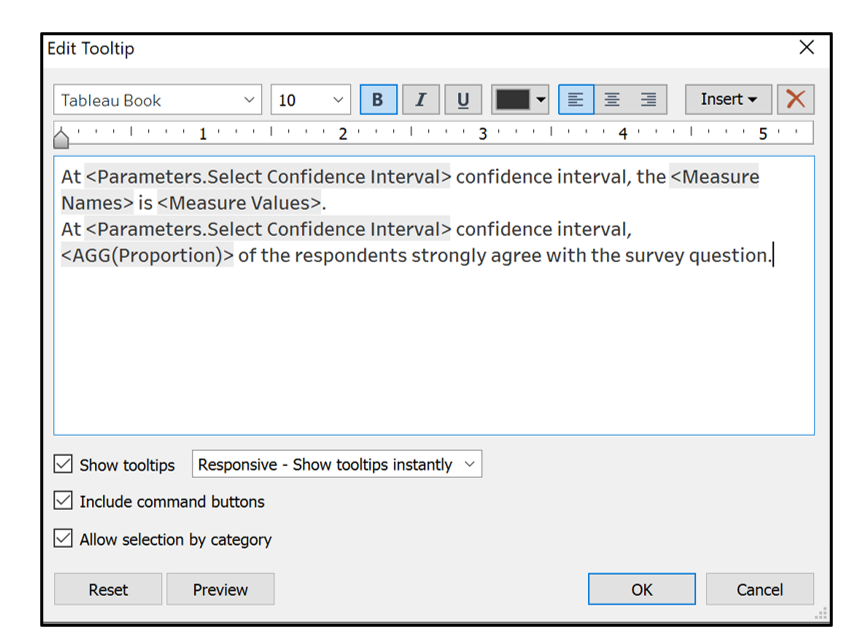
Task: Clear tooltip using red X icon
Action: tap(796, 100)
